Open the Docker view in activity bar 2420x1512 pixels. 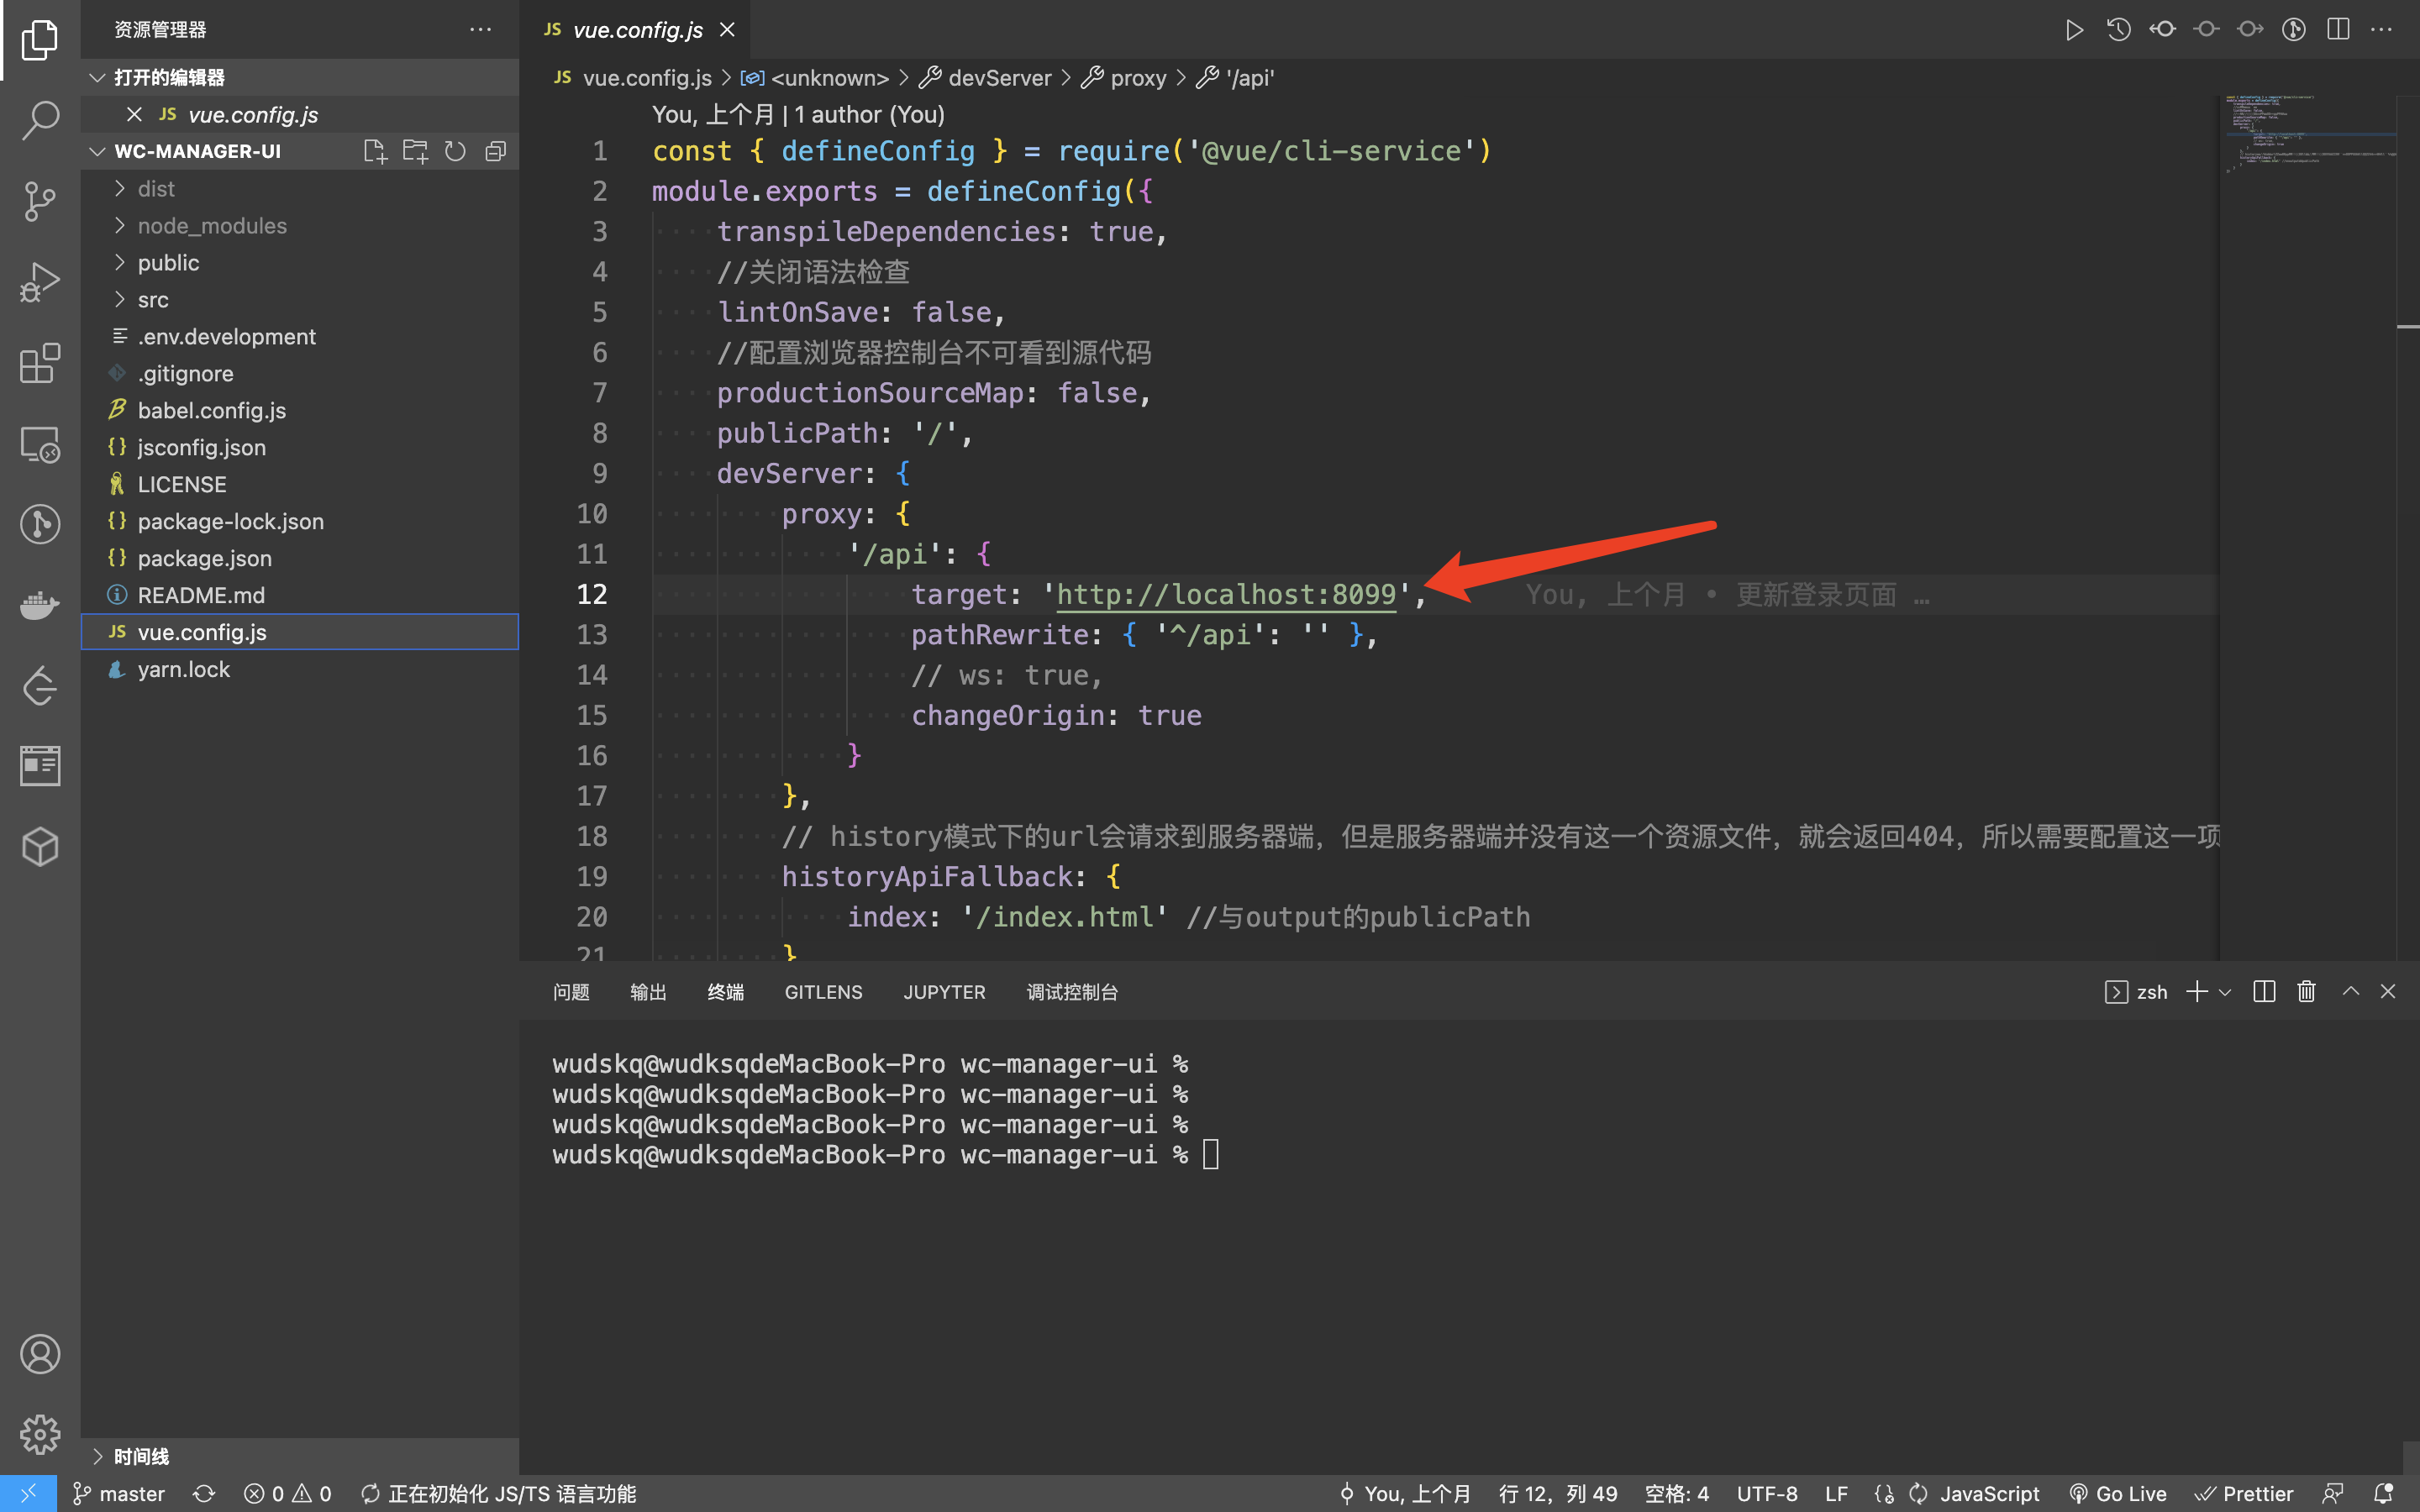40,605
